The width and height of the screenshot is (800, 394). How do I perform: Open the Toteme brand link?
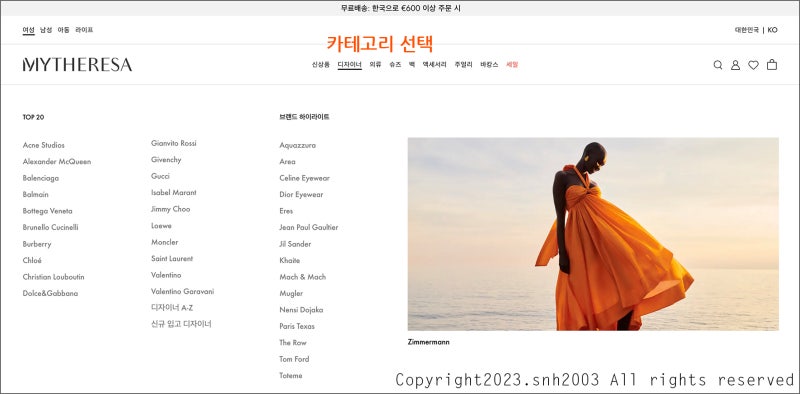[x=291, y=376]
